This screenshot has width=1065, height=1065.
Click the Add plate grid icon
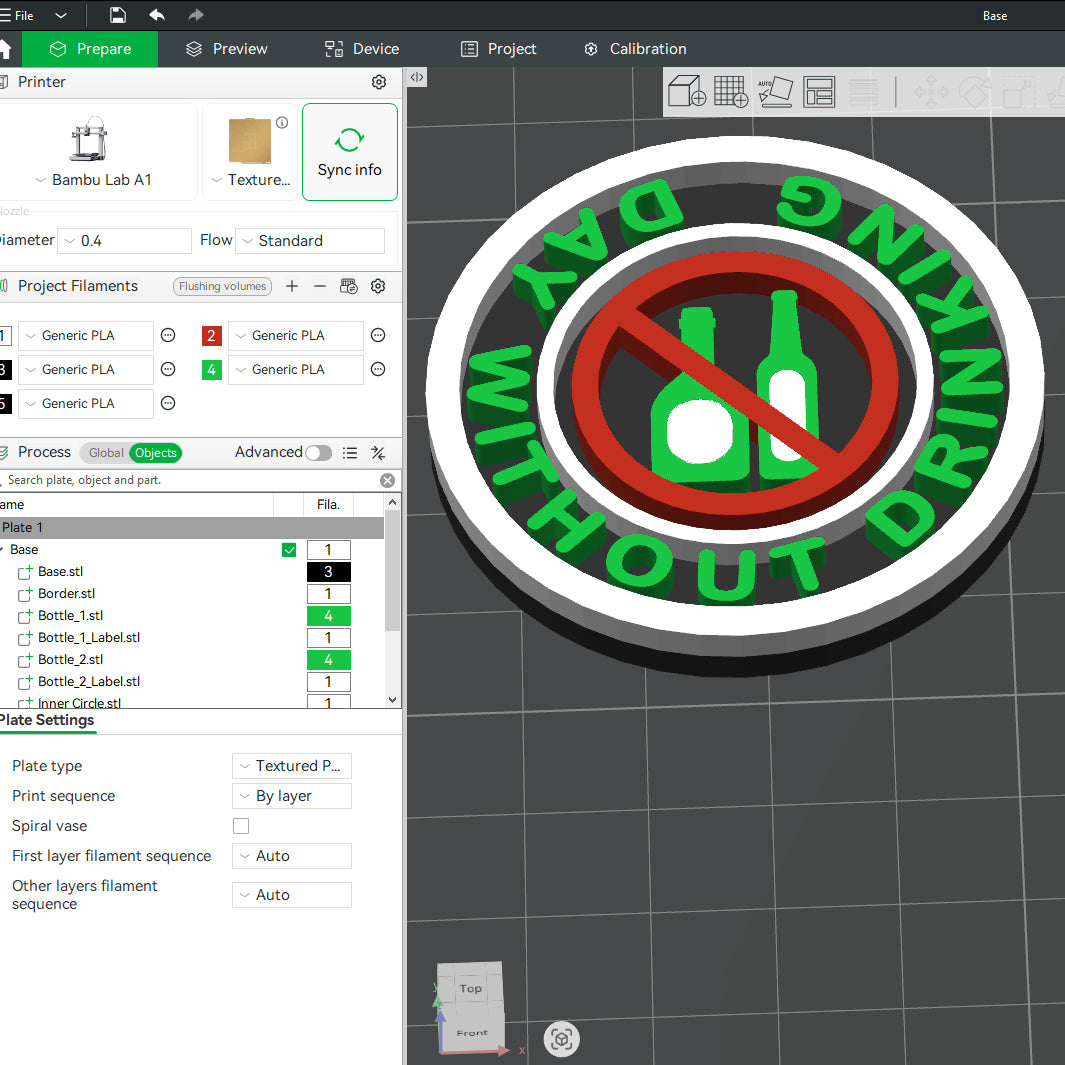731,91
